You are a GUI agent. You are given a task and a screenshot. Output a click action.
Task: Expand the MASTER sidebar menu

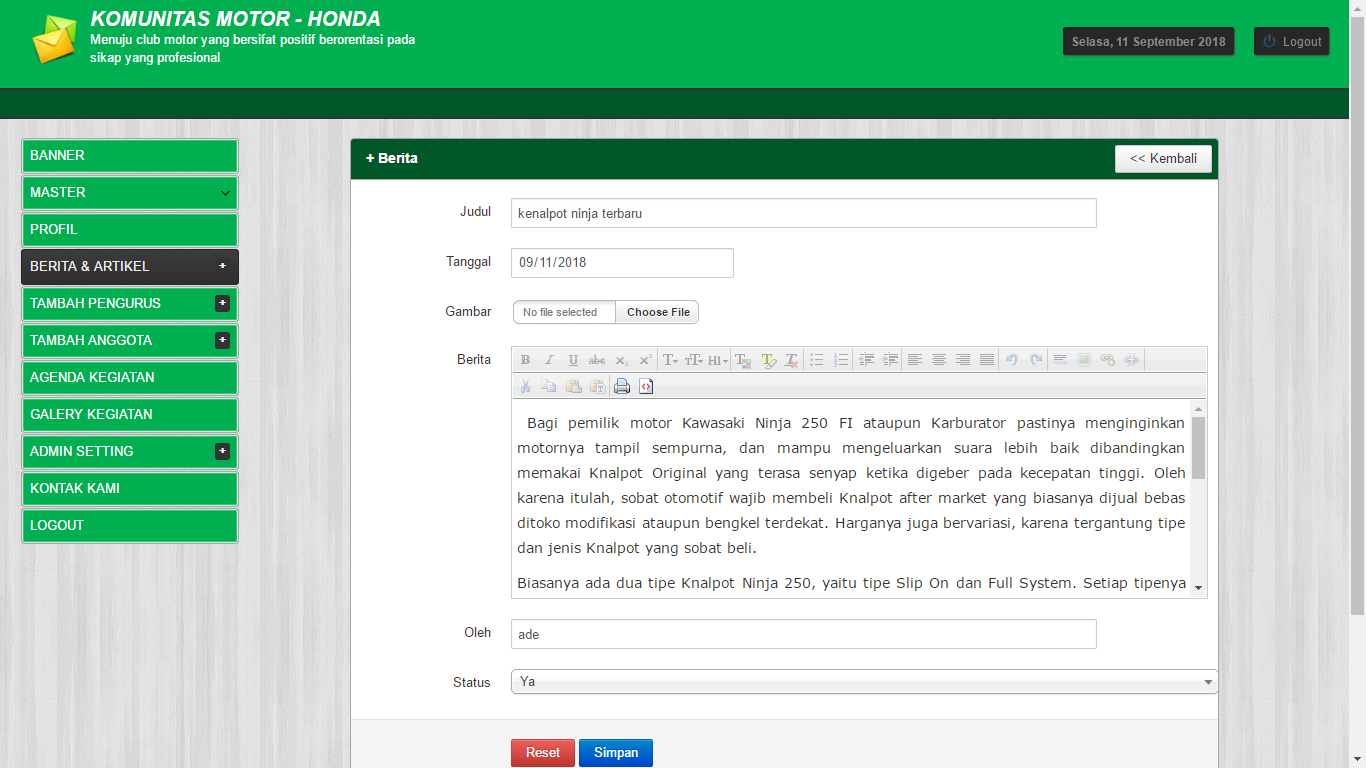(x=129, y=192)
